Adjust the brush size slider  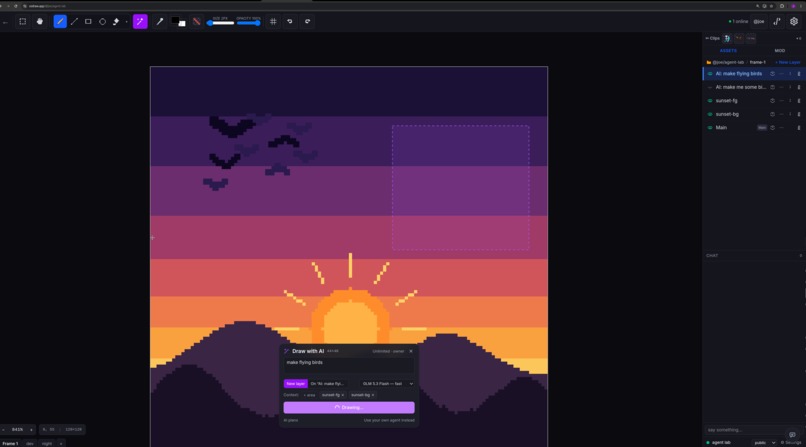click(x=221, y=23)
